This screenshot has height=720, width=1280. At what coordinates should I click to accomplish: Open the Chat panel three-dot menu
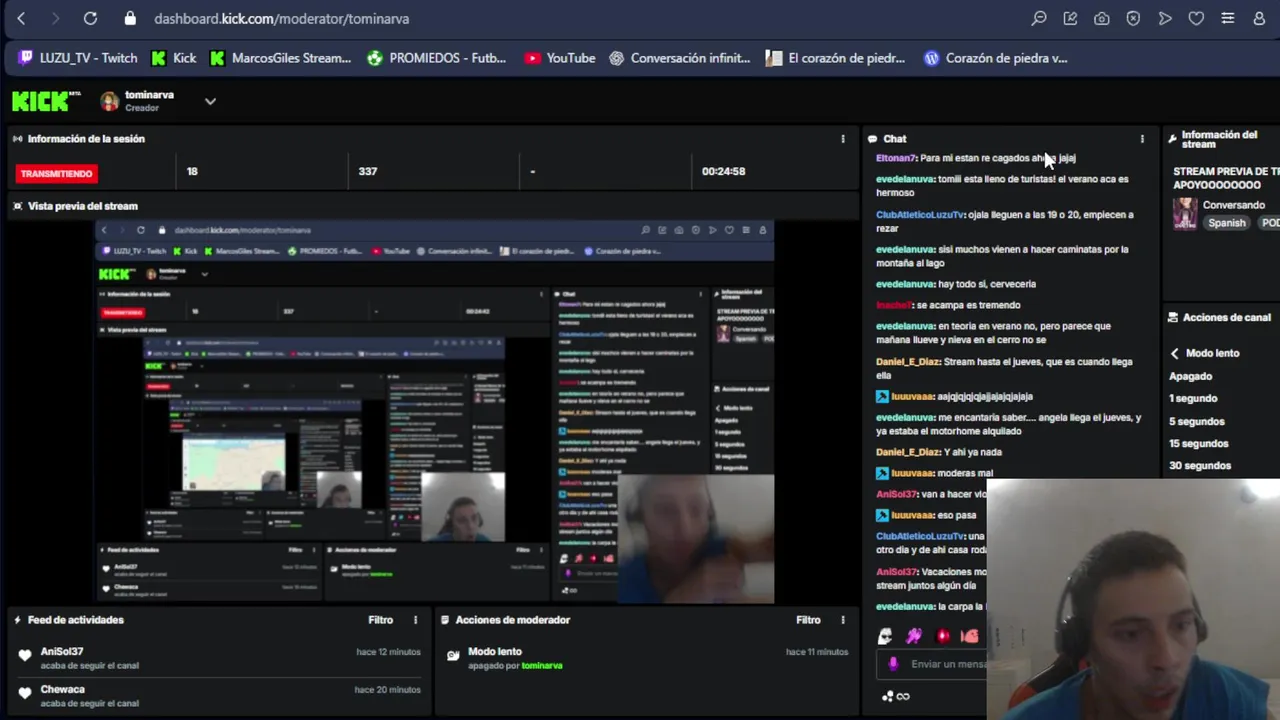point(1142,139)
